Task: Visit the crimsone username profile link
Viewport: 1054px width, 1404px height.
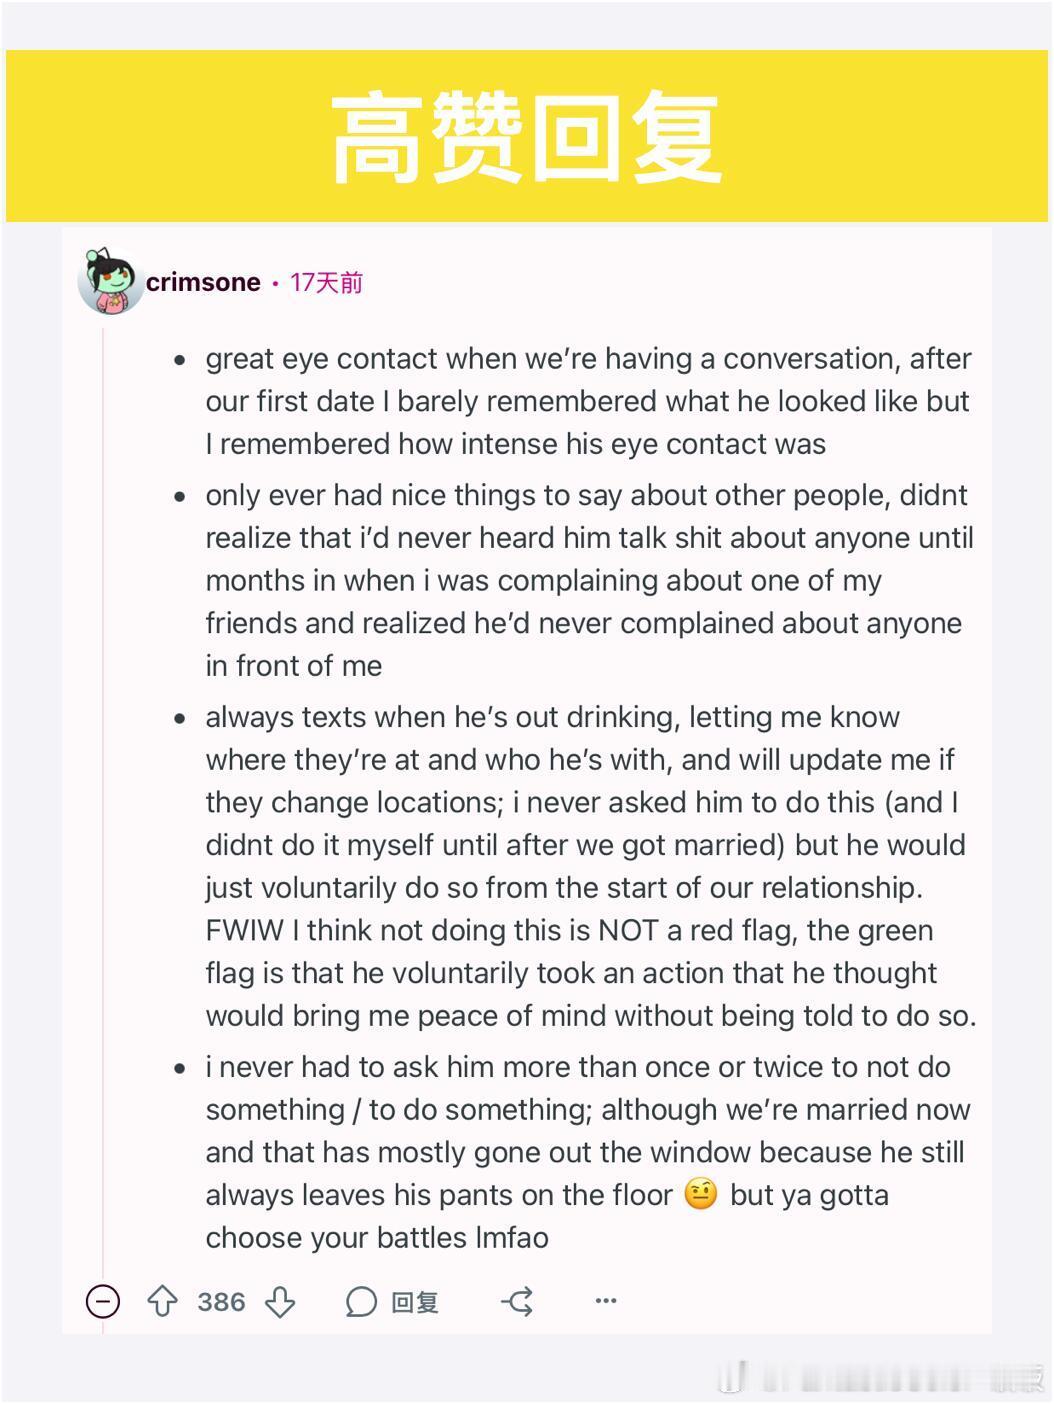Action: click(x=203, y=282)
